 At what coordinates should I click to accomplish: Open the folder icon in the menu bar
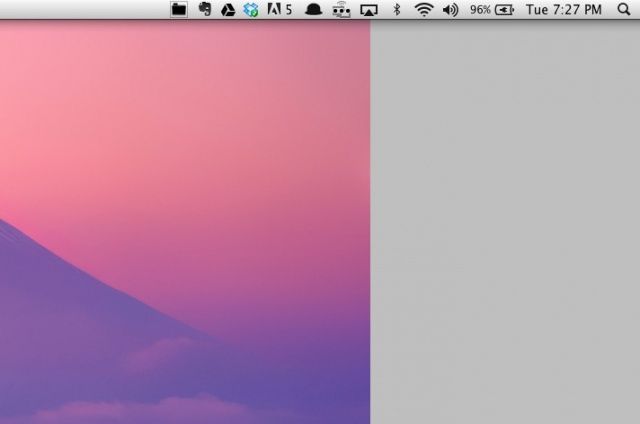(179, 9)
